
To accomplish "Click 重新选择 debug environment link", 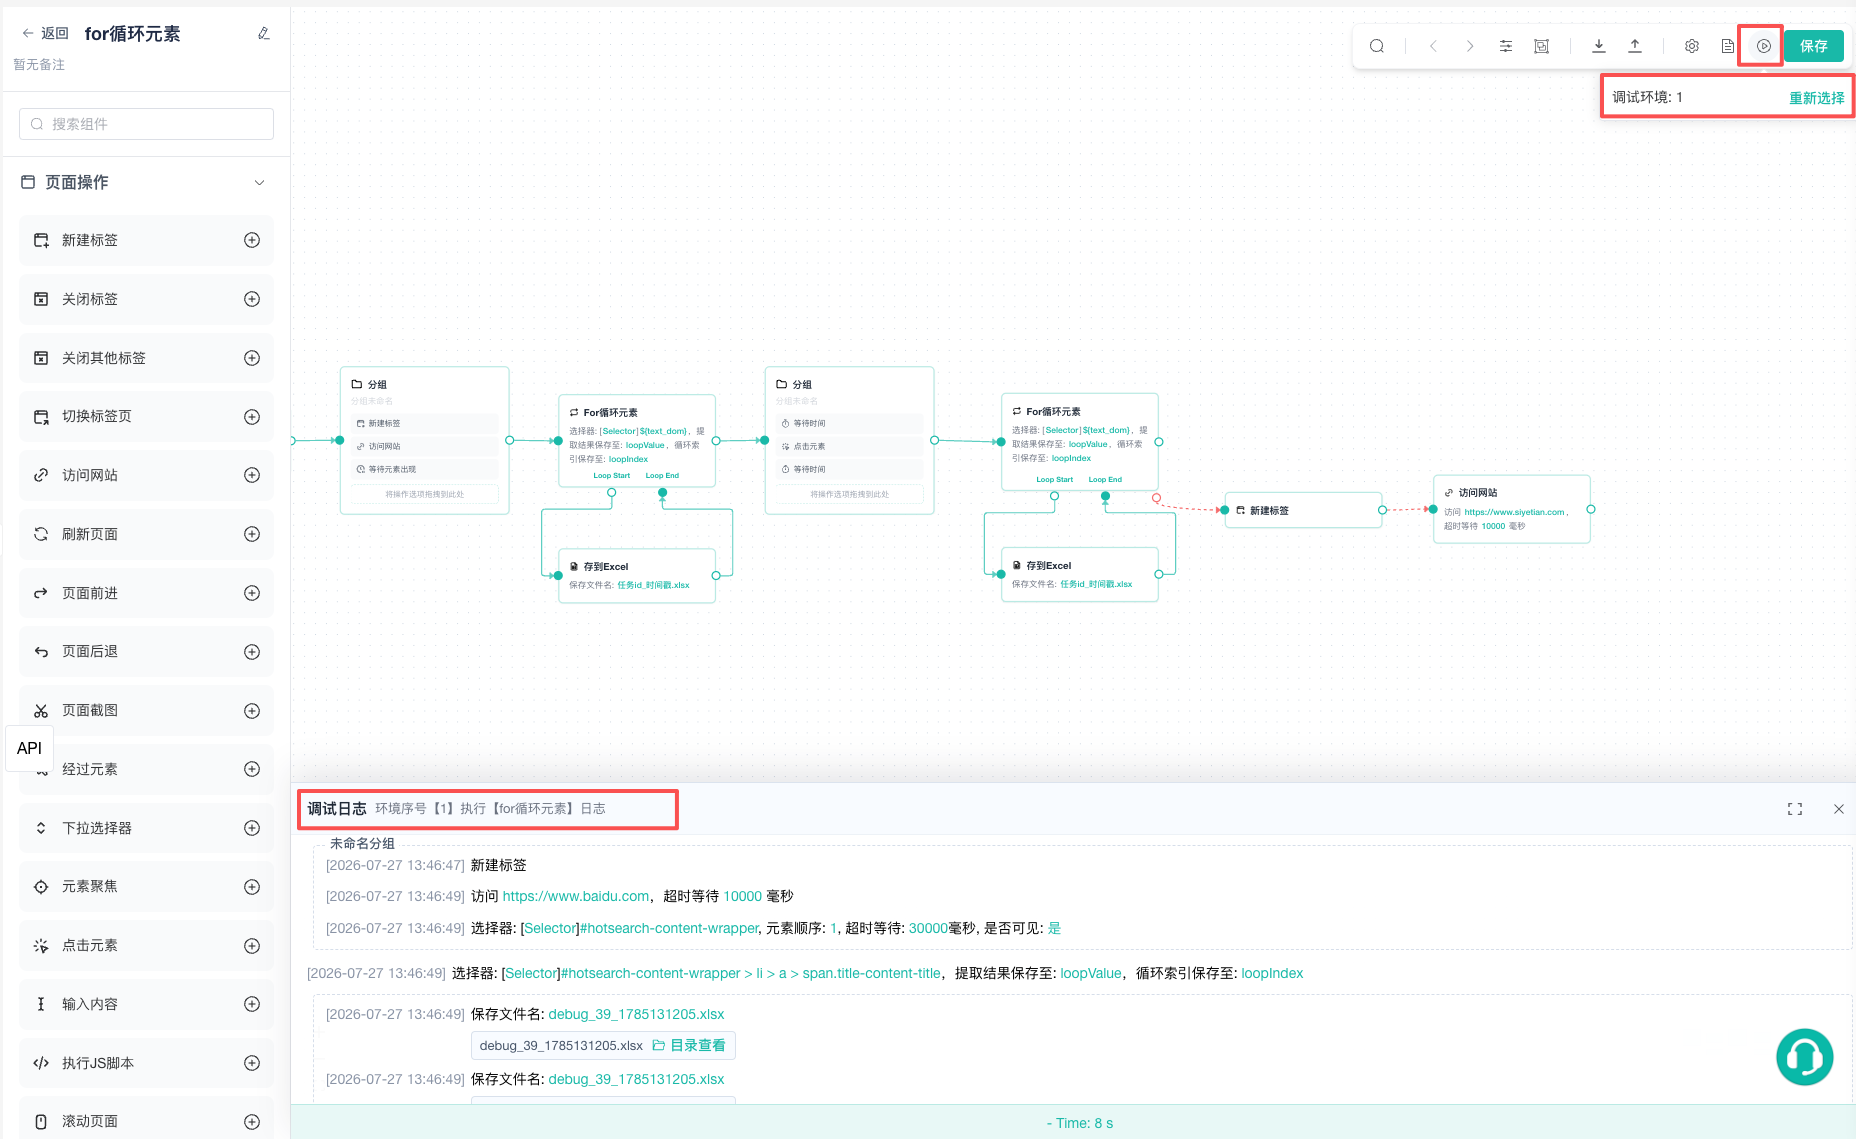I will click(1817, 98).
